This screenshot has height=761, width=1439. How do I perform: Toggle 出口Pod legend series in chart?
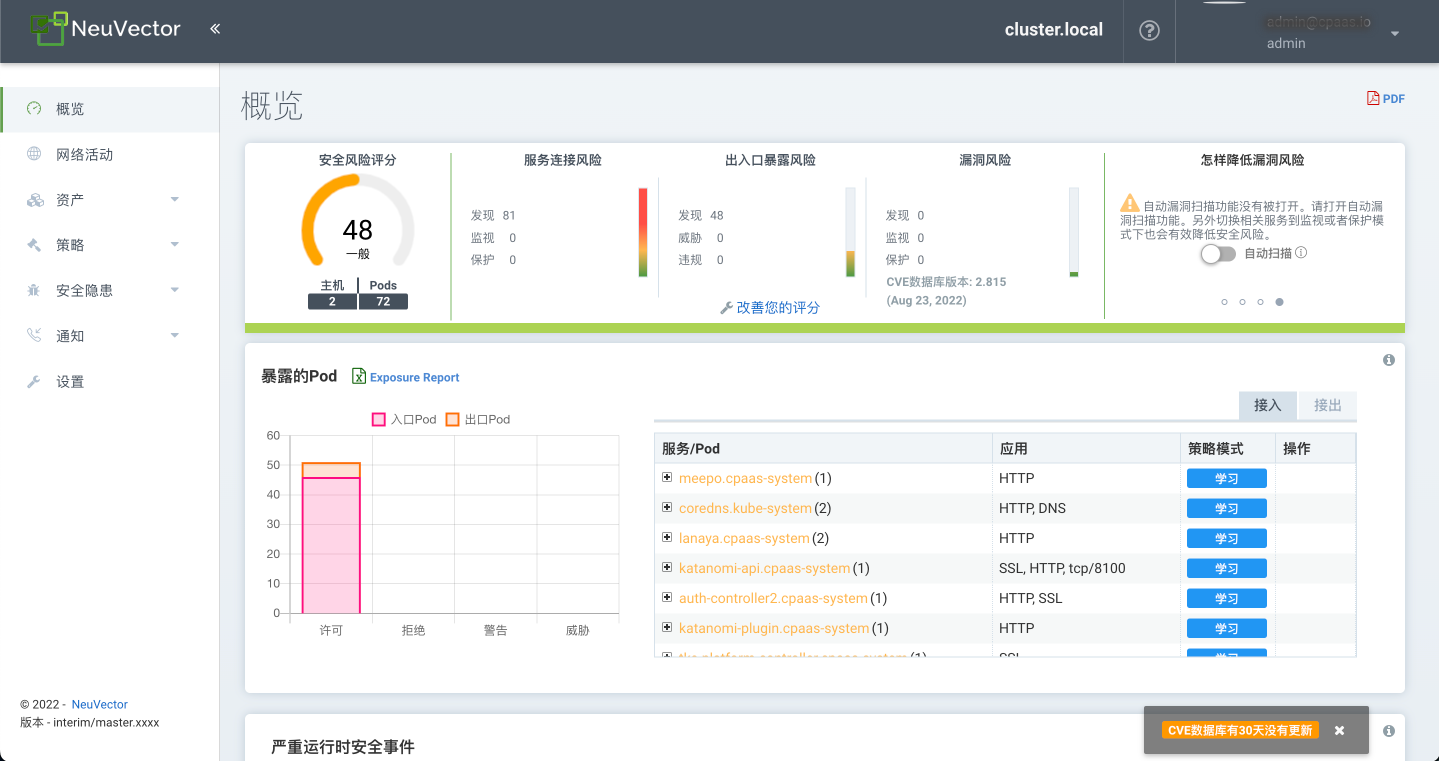(x=477, y=419)
